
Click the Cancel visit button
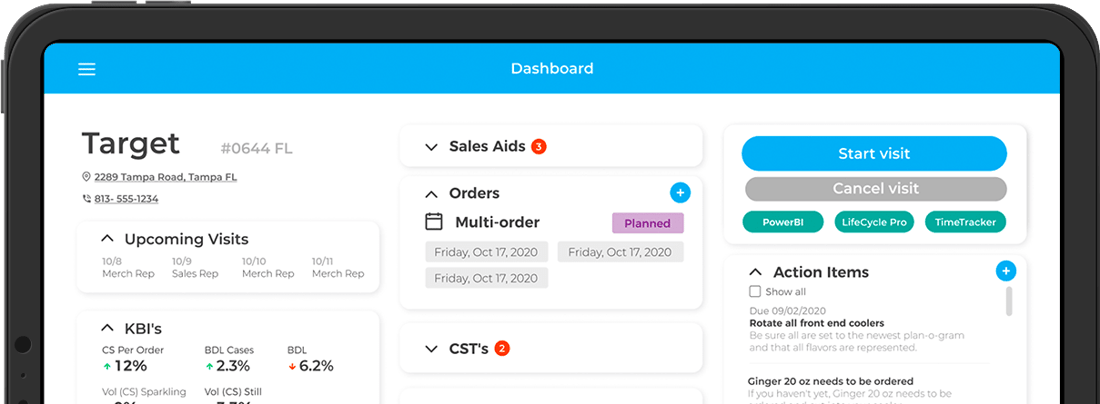[x=876, y=189]
